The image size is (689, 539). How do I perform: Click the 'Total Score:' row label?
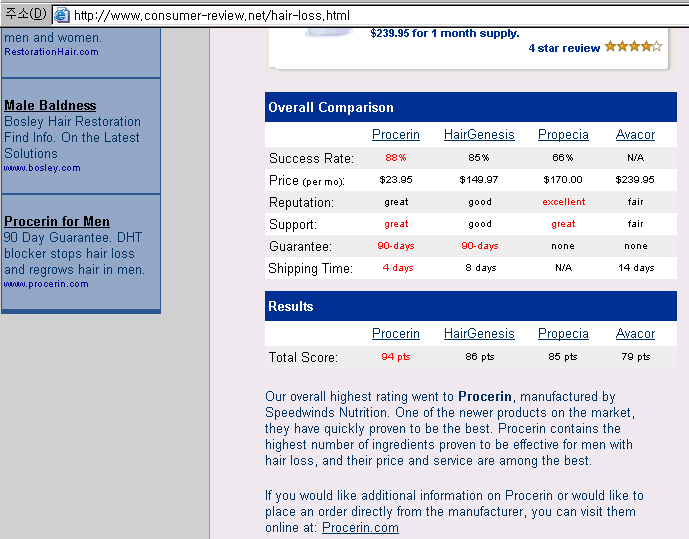point(303,357)
